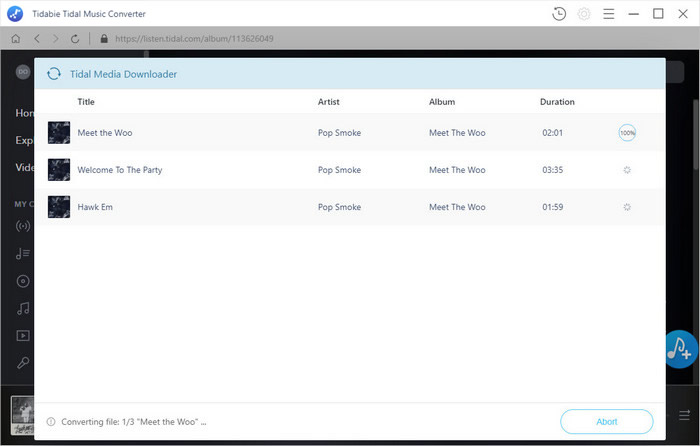Go to the home page icon
The height and width of the screenshot is (446, 700).
tap(16, 39)
